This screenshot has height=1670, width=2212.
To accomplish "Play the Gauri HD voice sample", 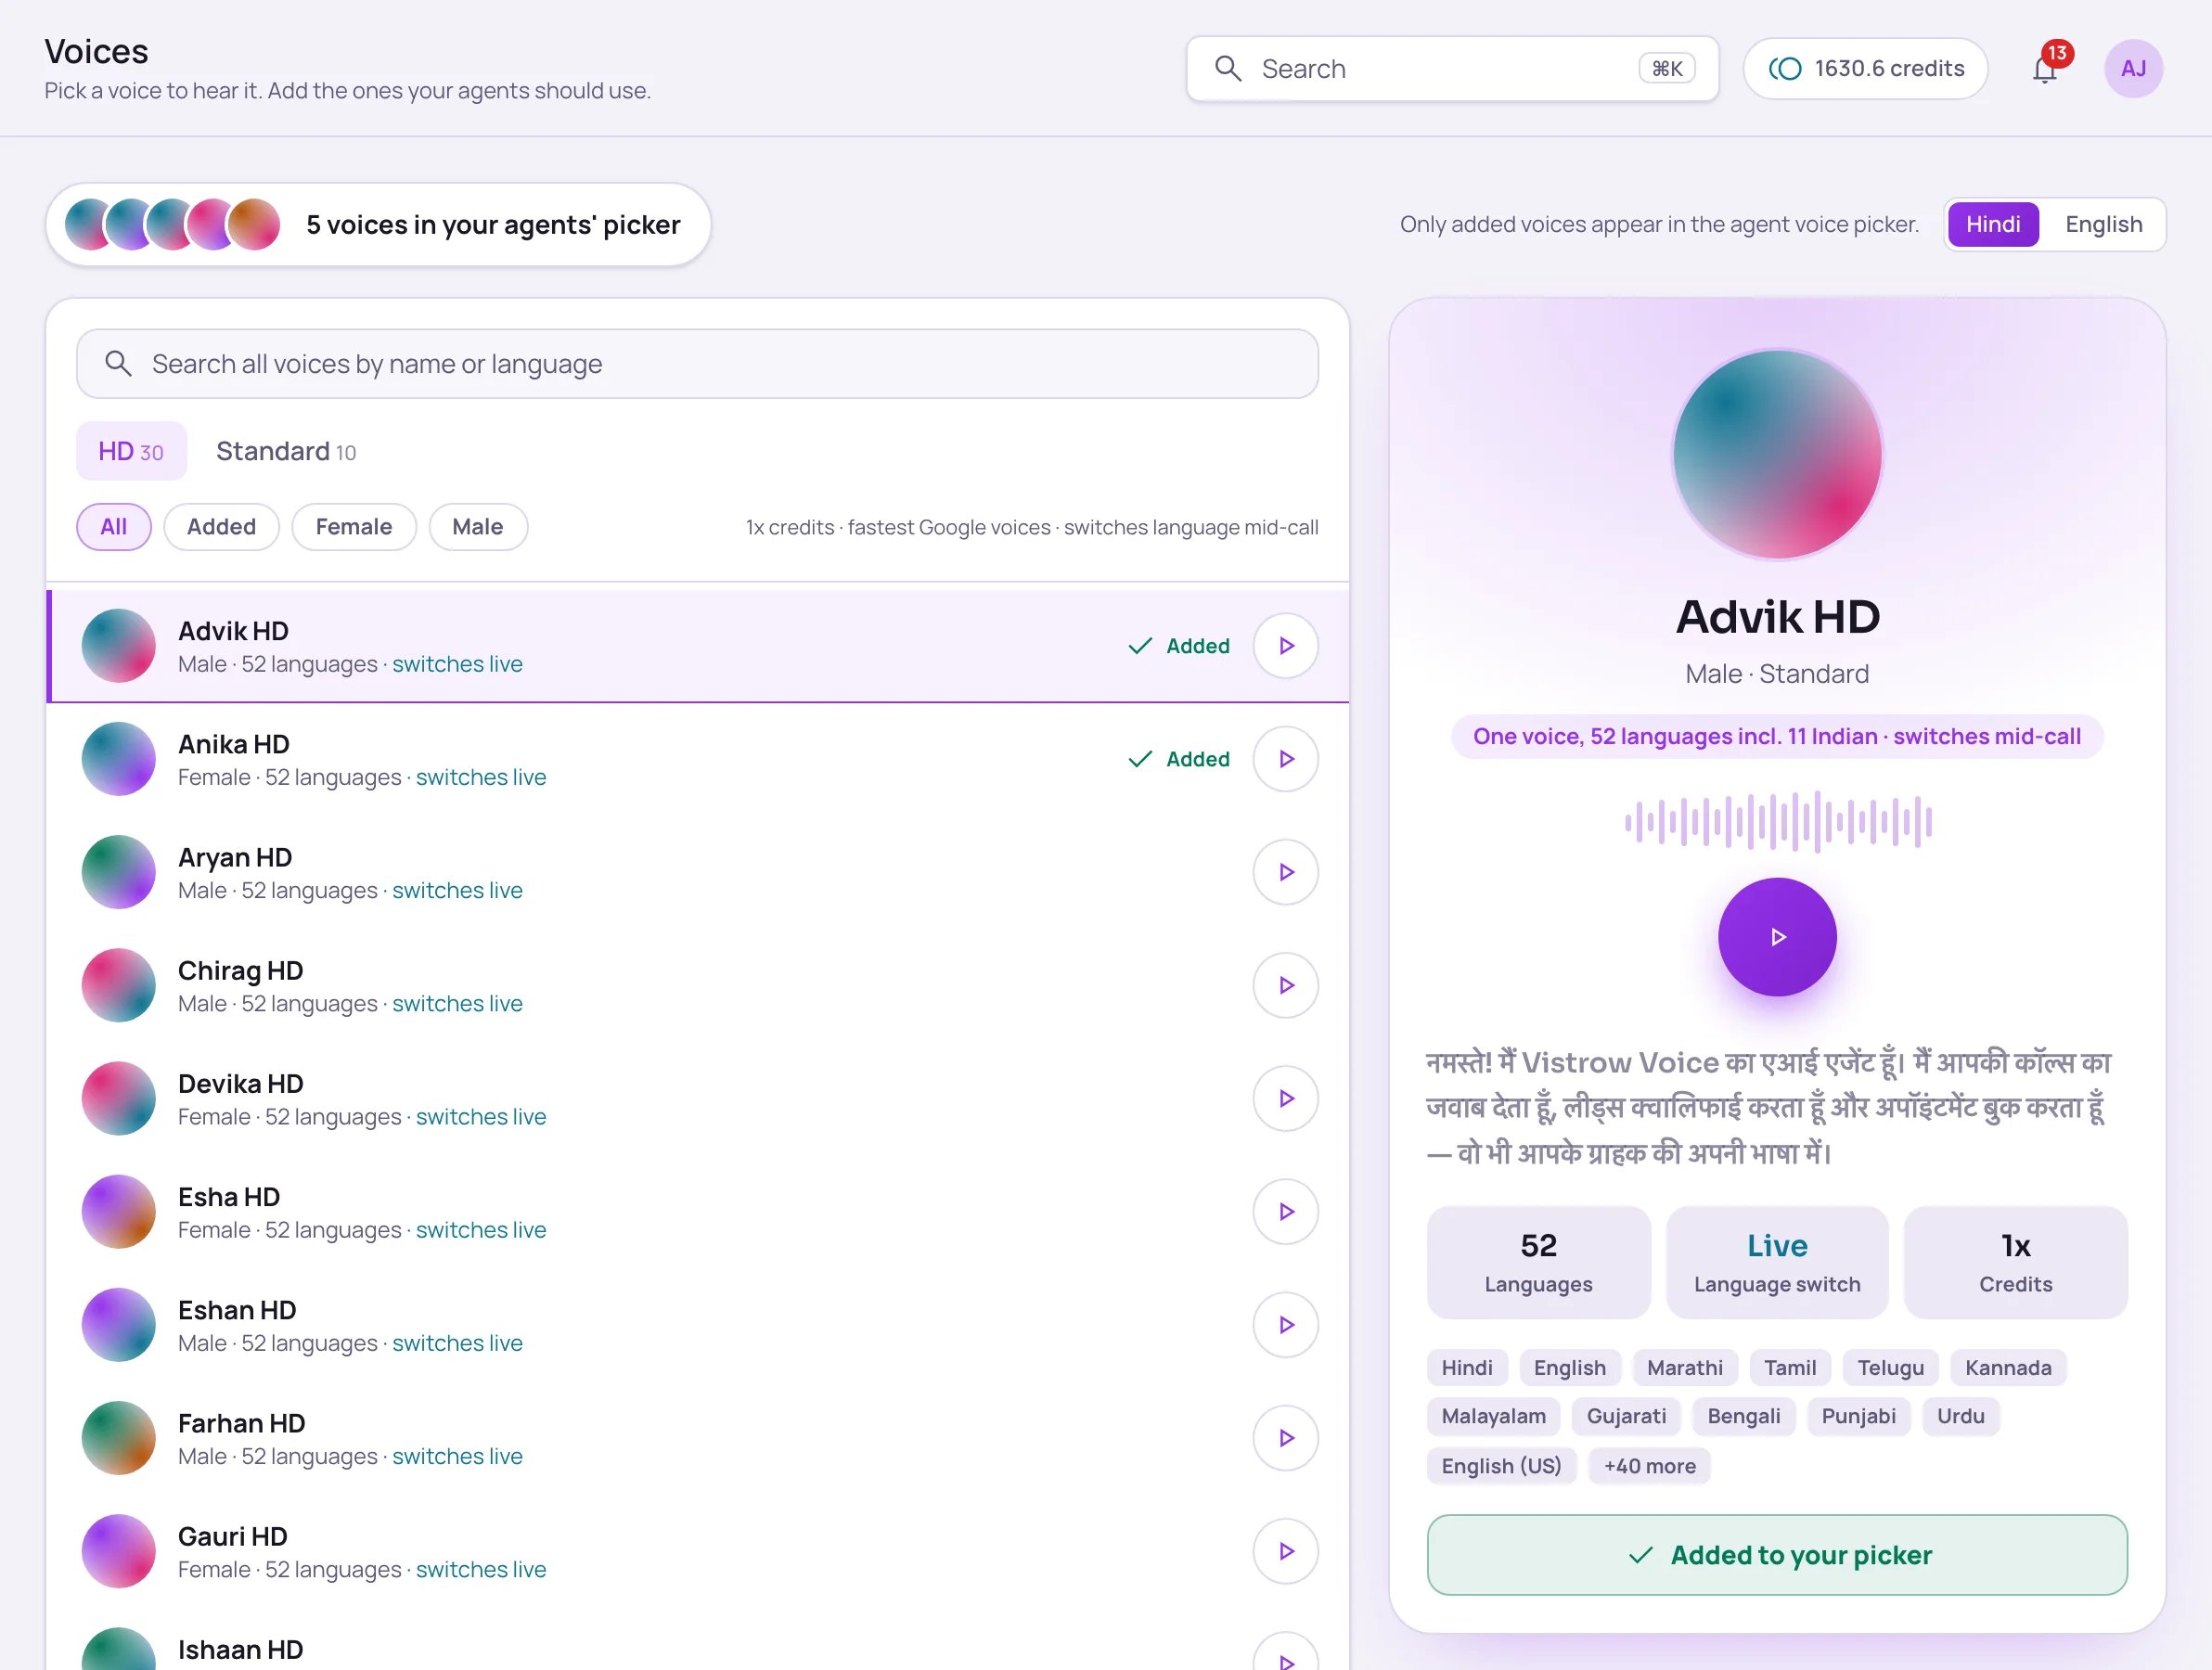I will 1285,1550.
